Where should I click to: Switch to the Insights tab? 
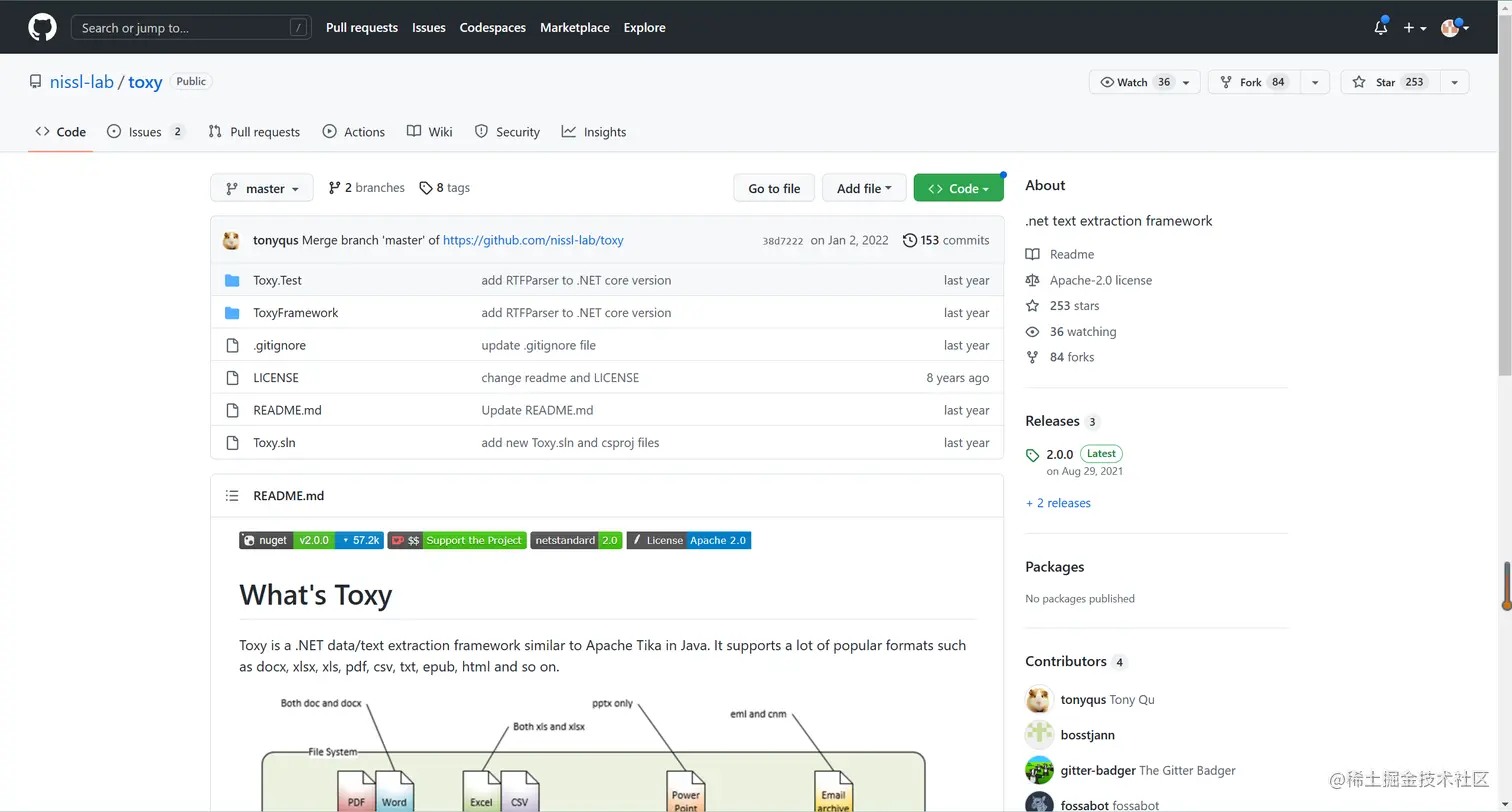pyautogui.click(x=594, y=132)
